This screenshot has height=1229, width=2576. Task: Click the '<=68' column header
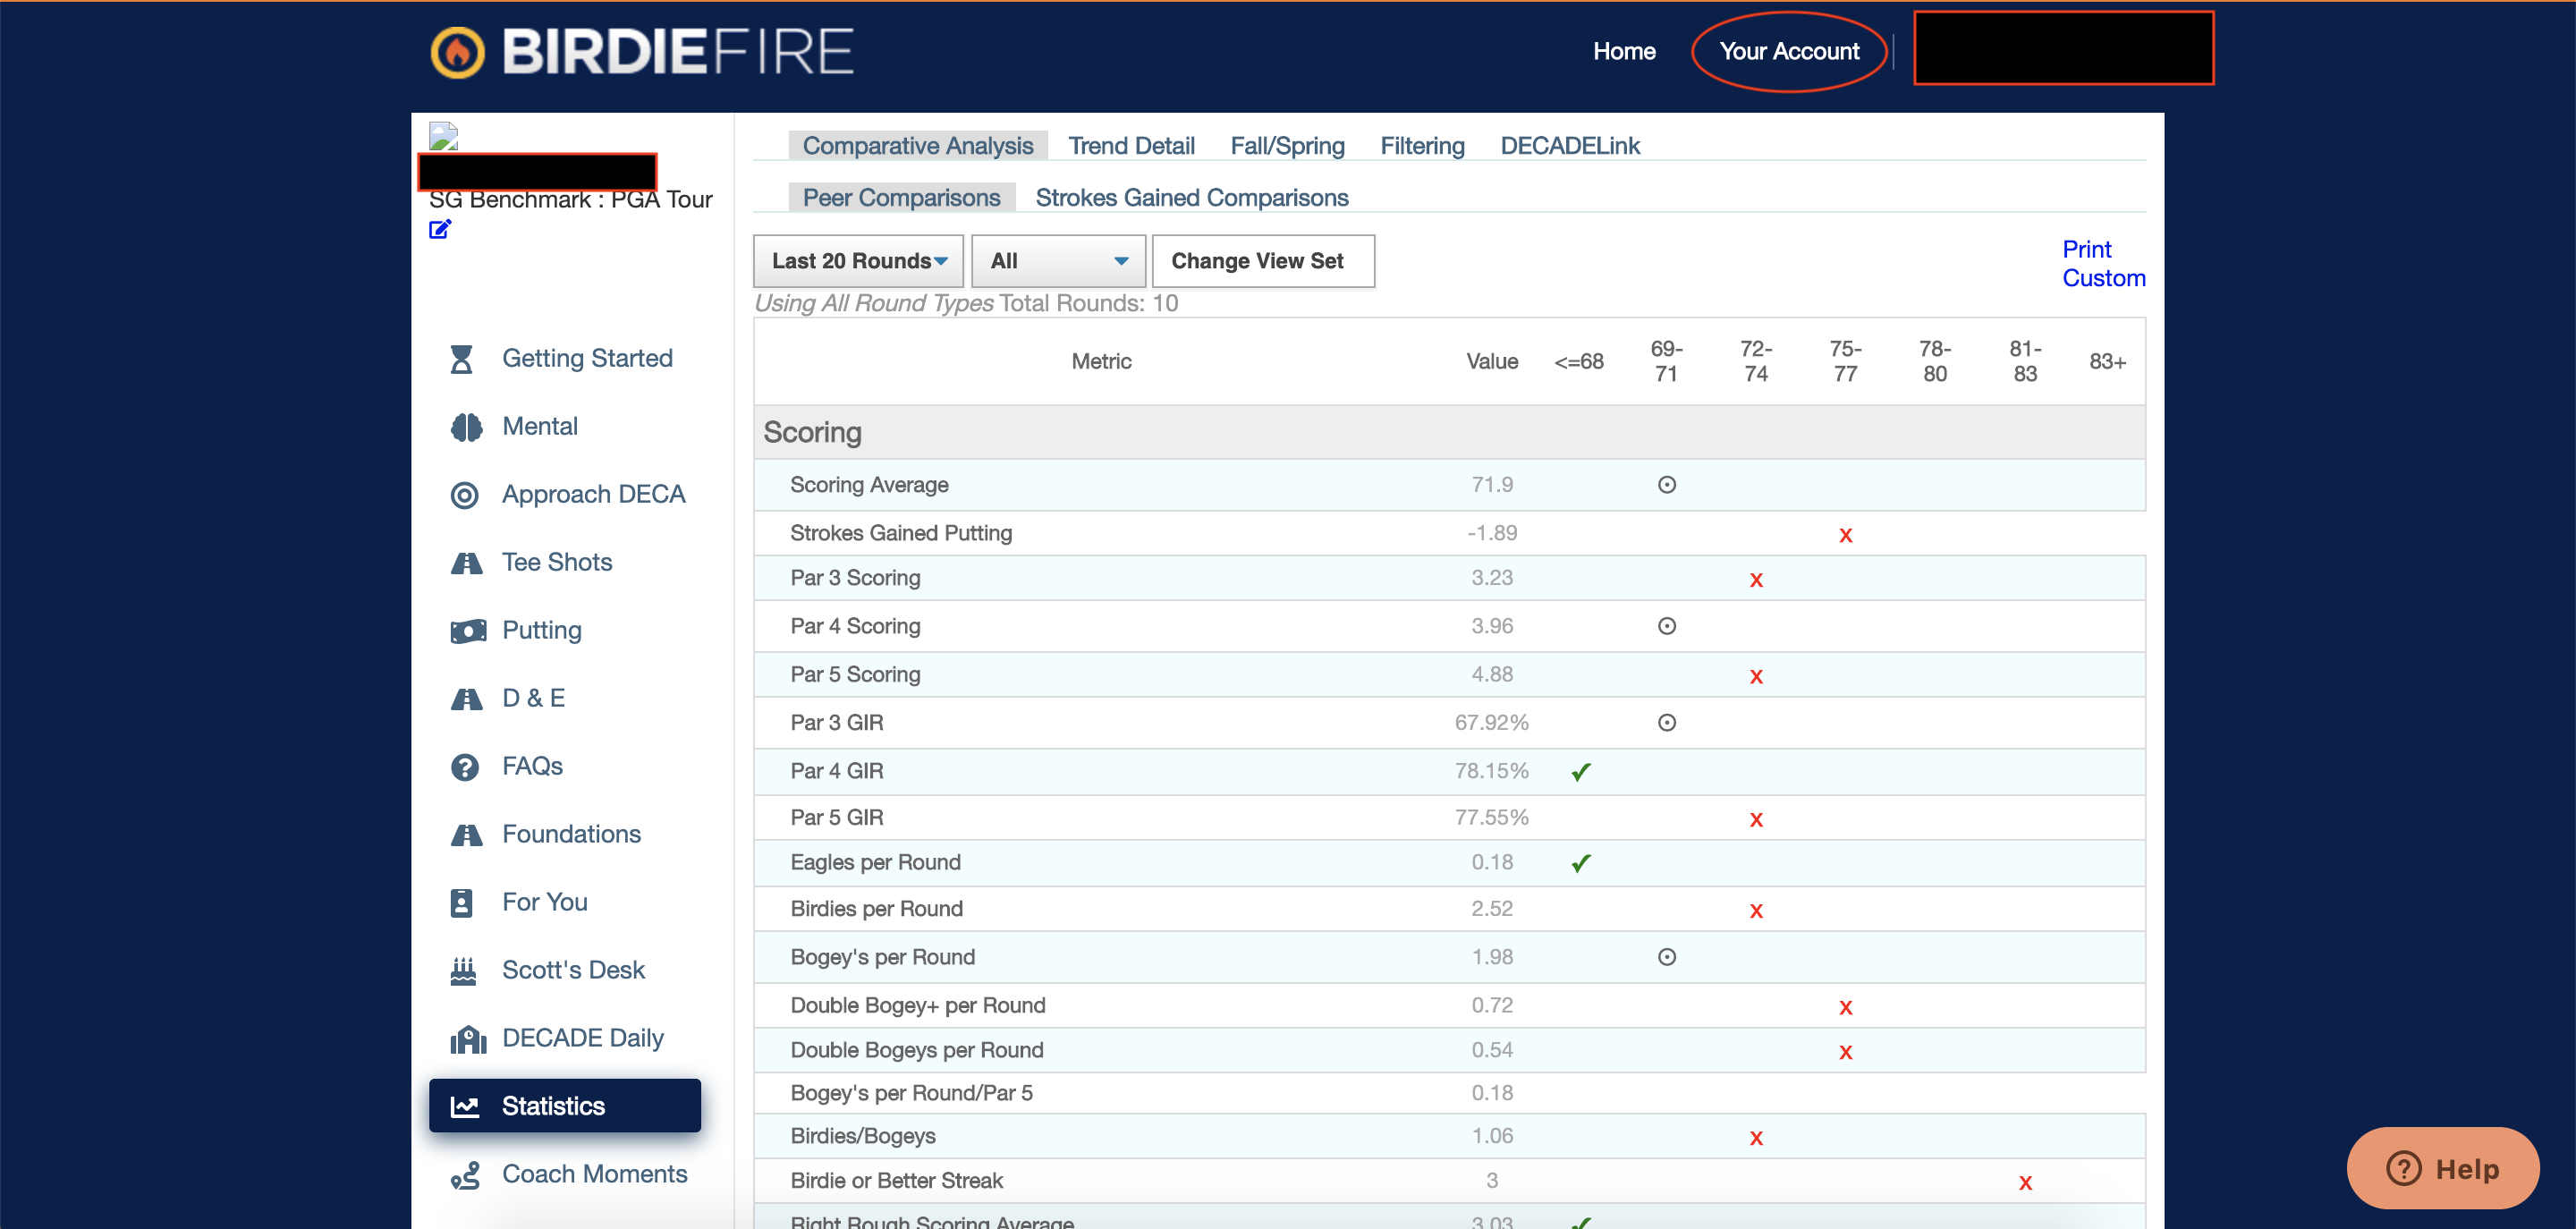coord(1578,362)
